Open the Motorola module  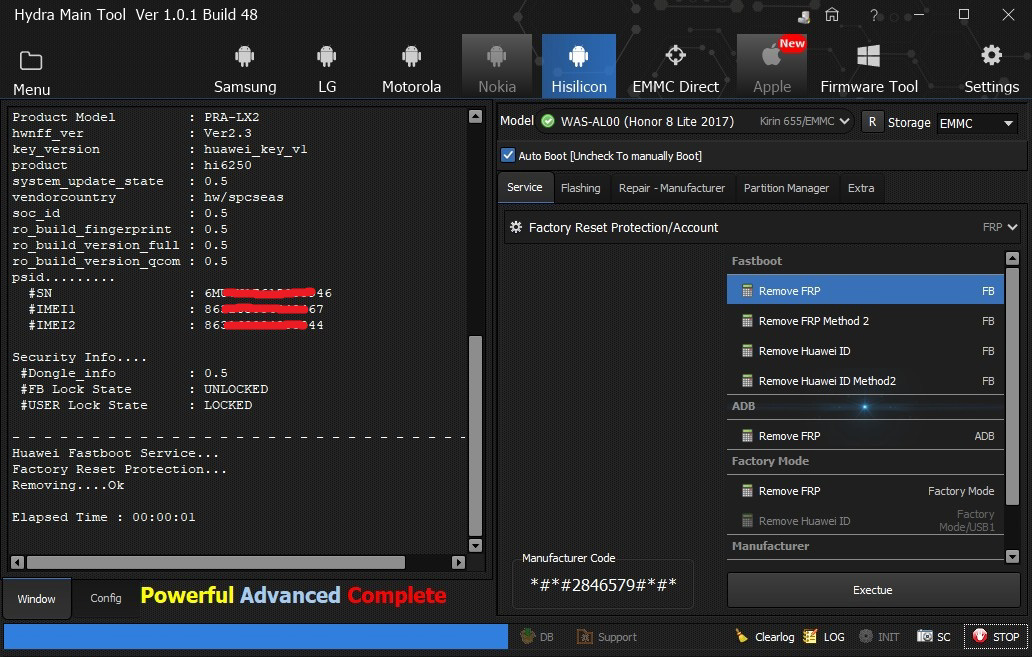tap(411, 67)
